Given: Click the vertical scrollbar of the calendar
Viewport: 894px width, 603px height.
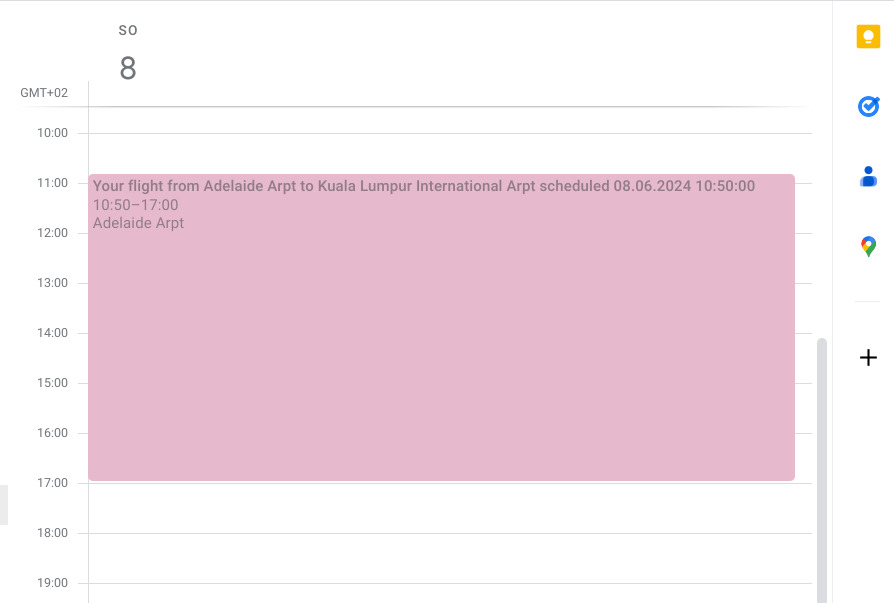Looking at the screenshot, I should 822,470.
